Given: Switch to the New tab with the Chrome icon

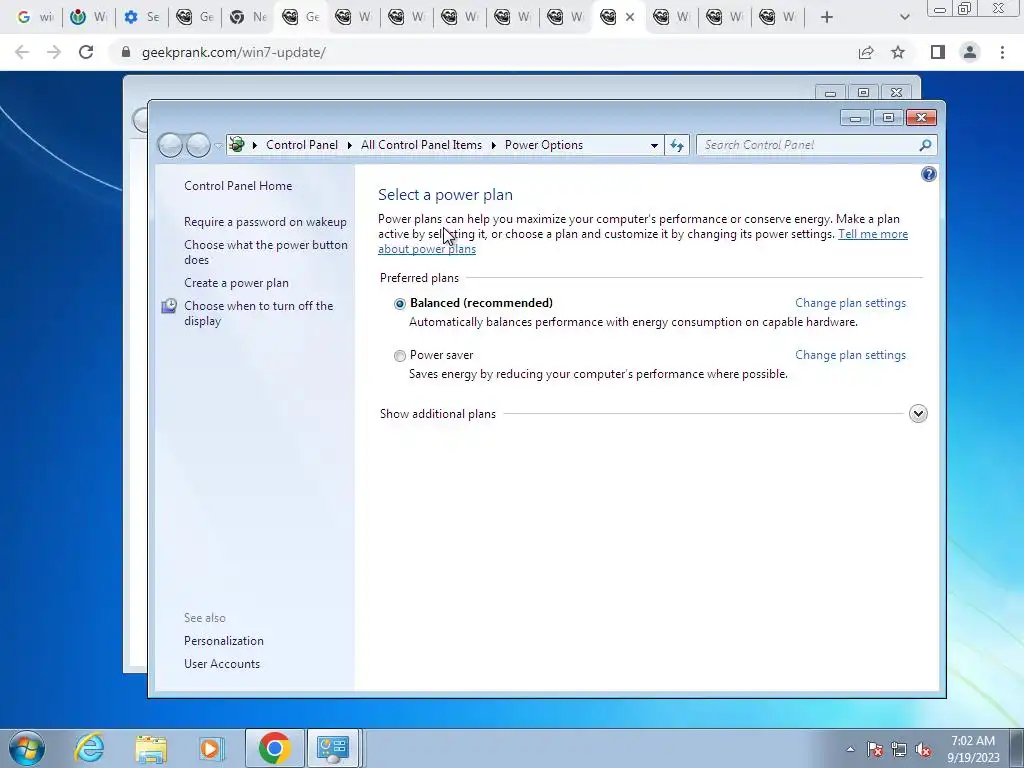Looking at the screenshot, I should click(248, 17).
